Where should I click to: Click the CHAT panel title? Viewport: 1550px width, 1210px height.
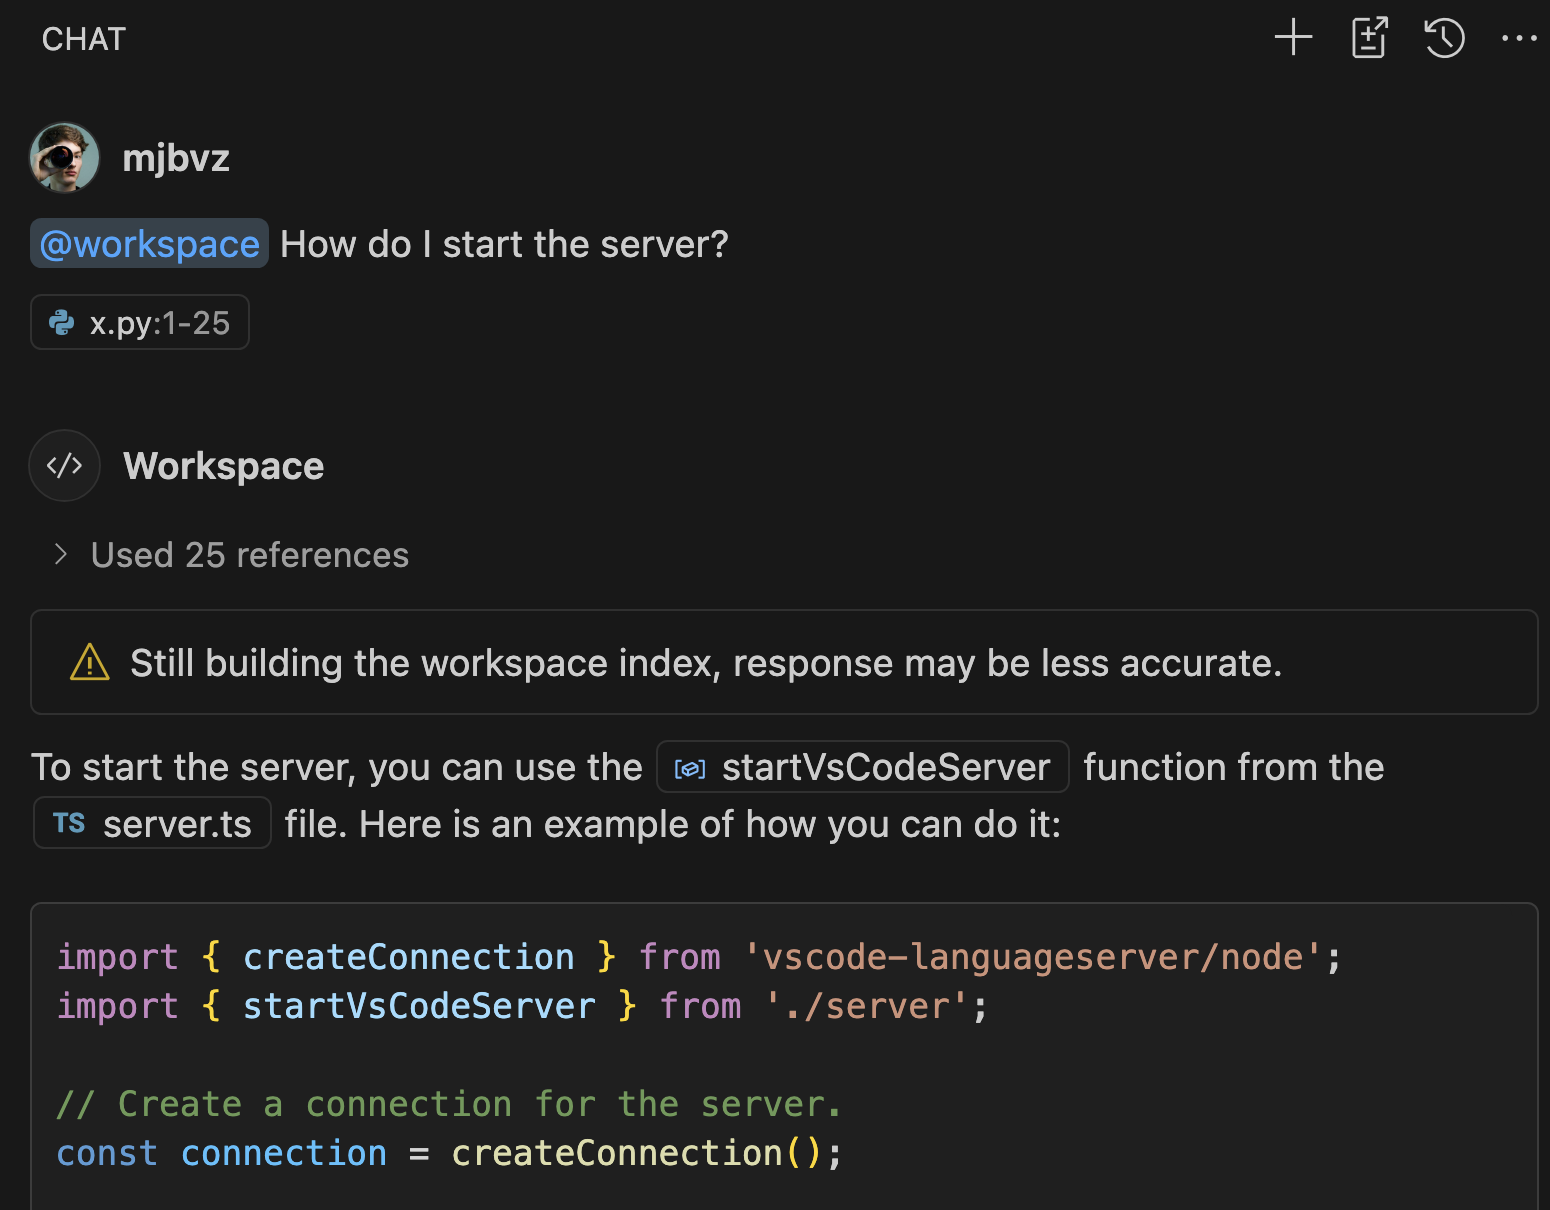[84, 39]
